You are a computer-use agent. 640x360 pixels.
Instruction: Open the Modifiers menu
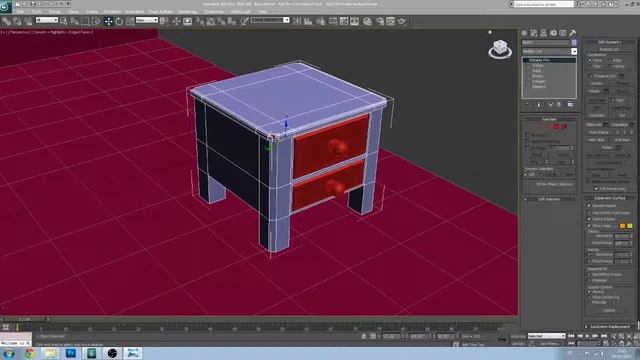(x=112, y=11)
